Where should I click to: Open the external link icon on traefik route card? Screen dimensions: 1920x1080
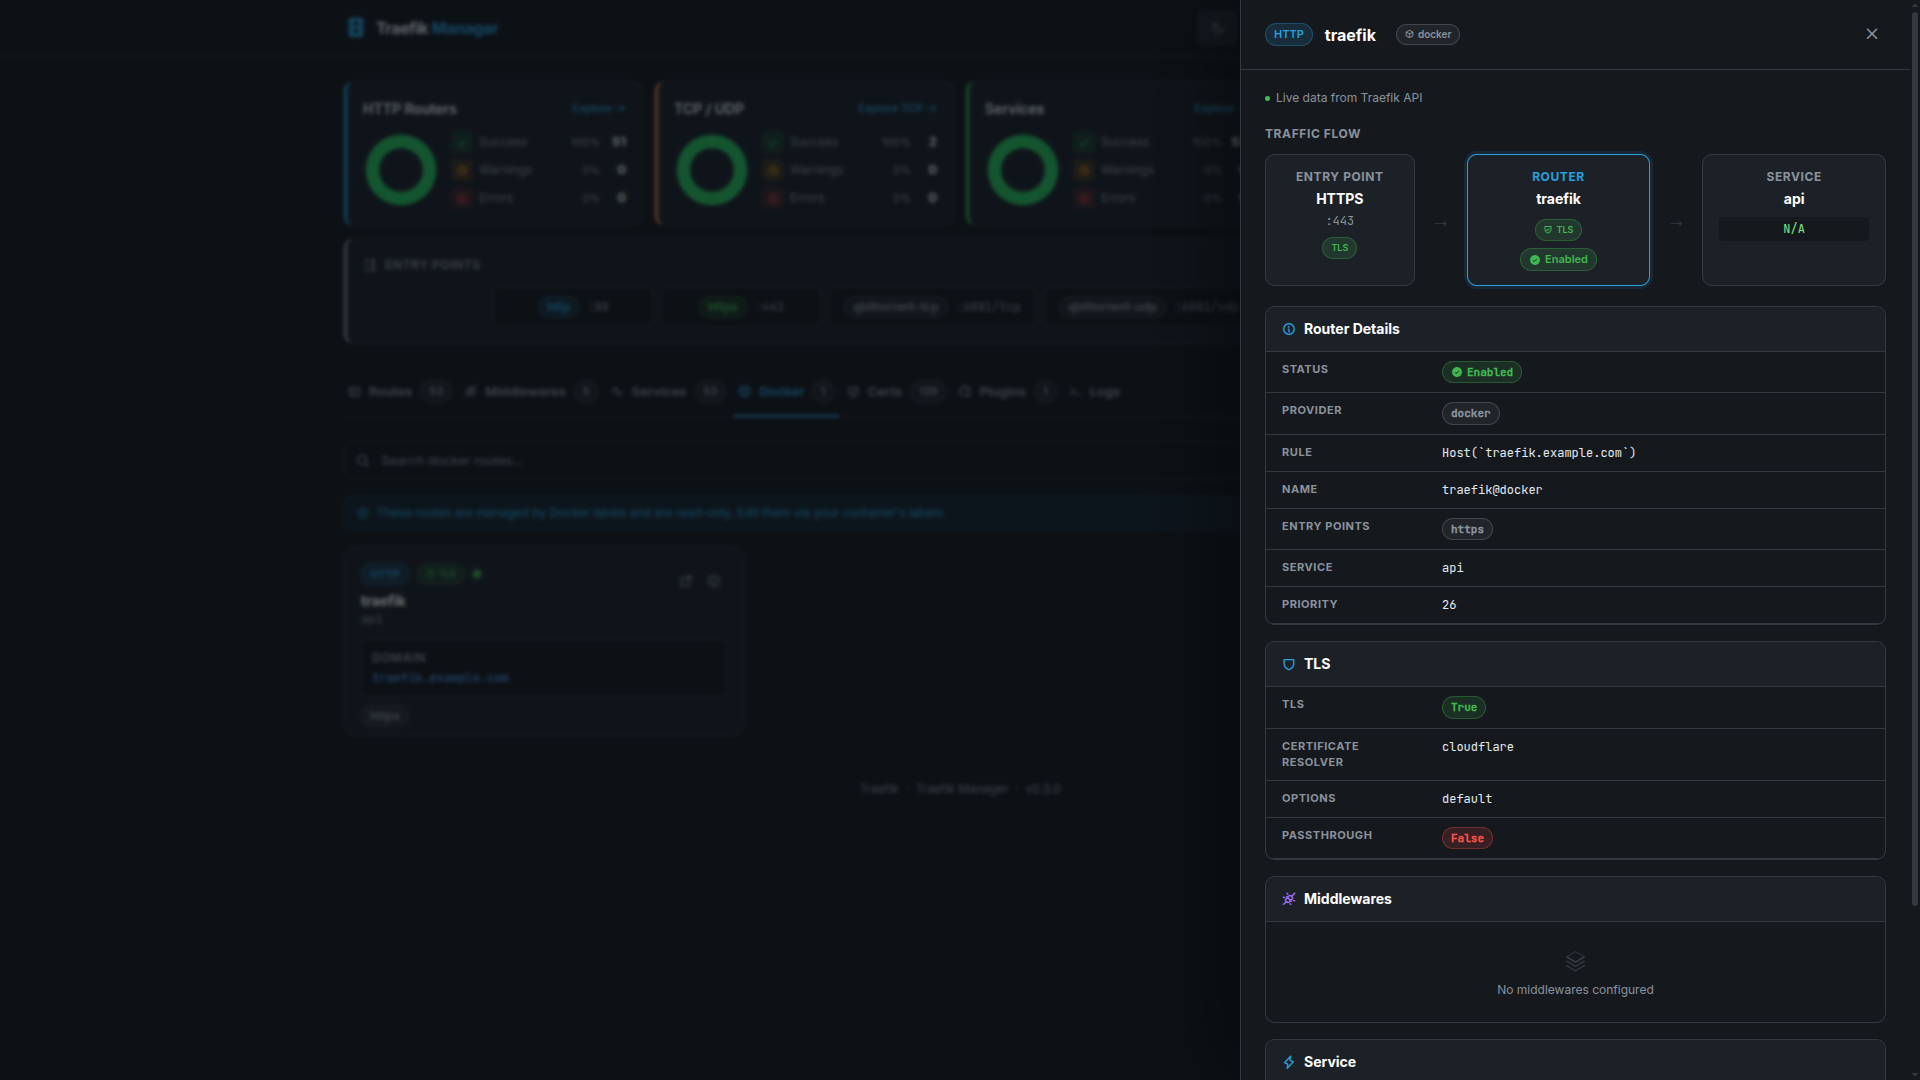coord(686,580)
